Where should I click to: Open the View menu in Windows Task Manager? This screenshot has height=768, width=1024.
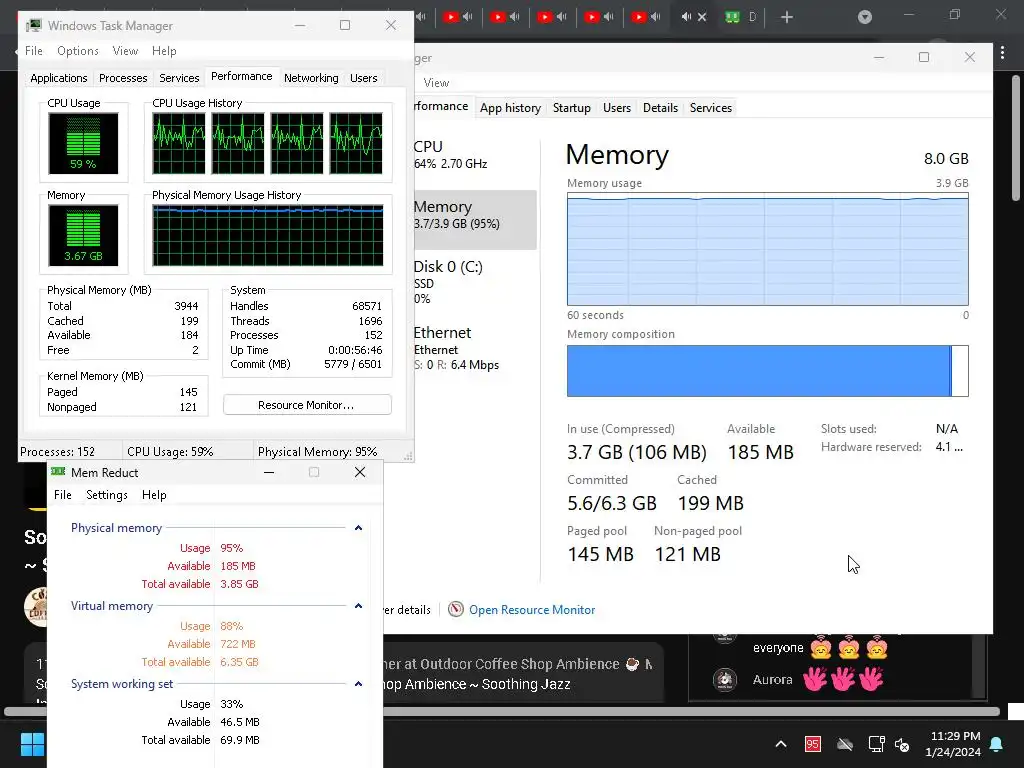125,51
